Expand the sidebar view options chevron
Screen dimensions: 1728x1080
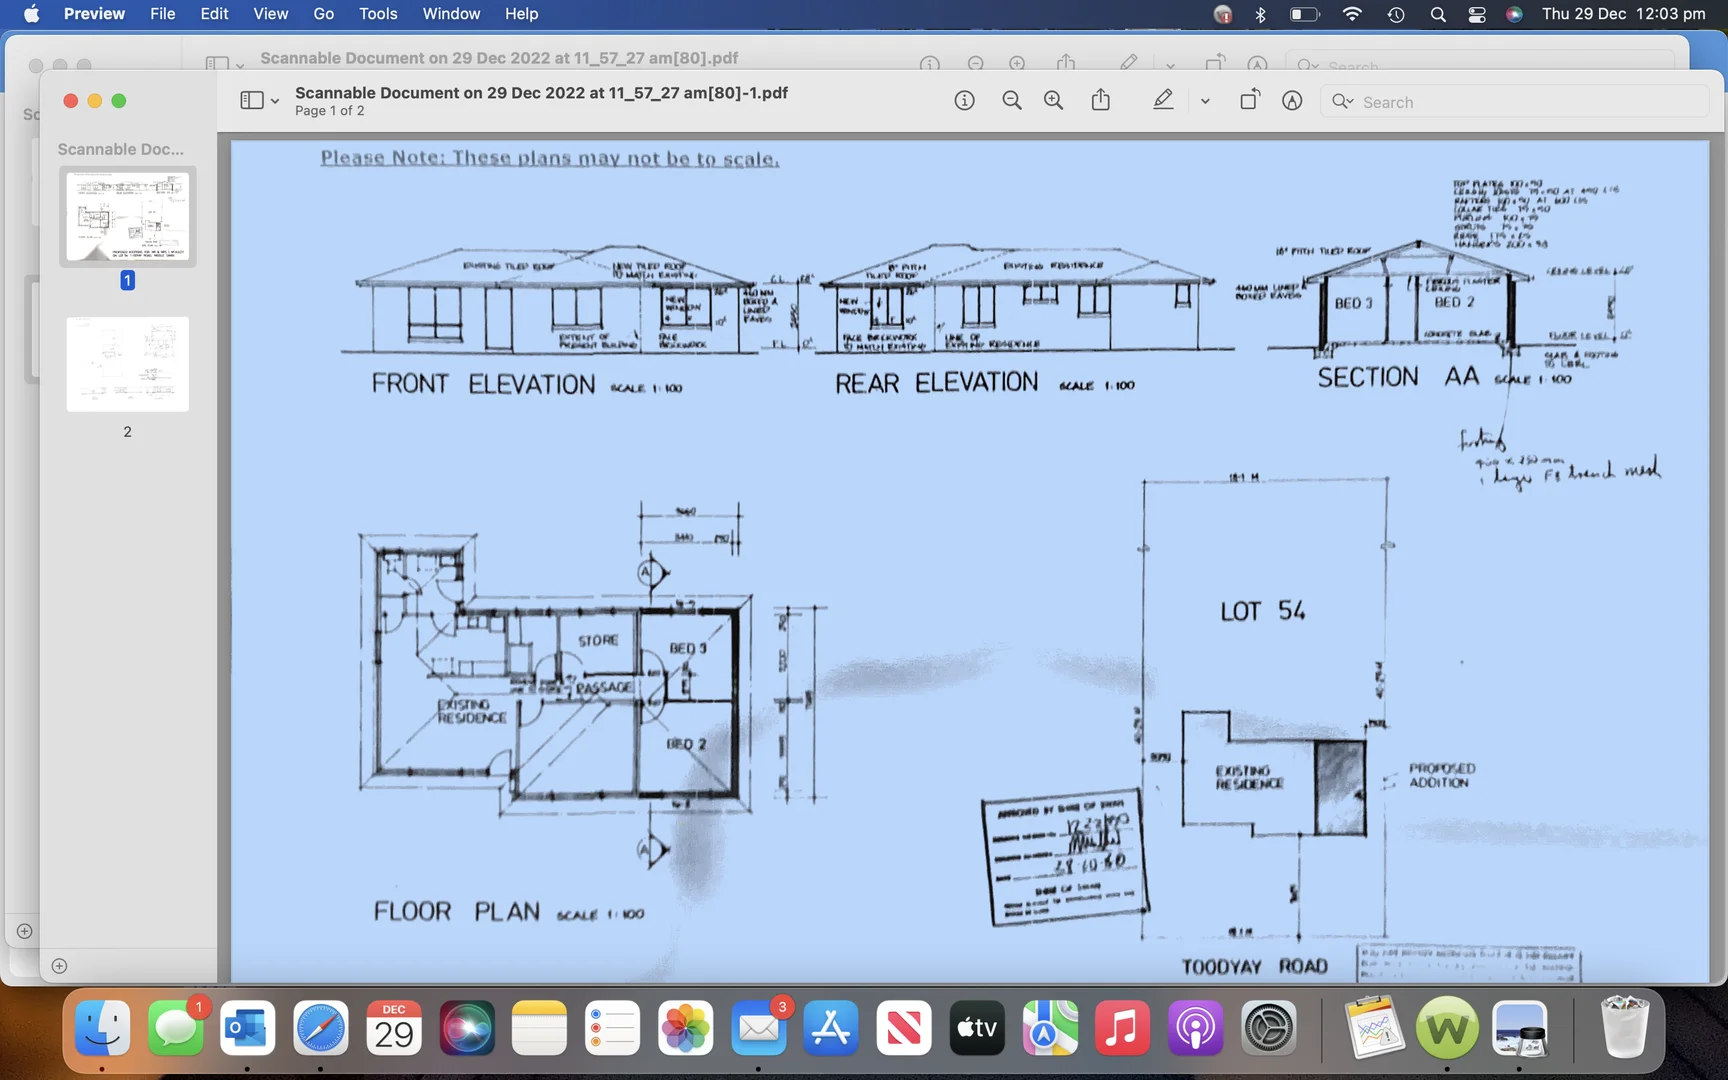point(275,102)
